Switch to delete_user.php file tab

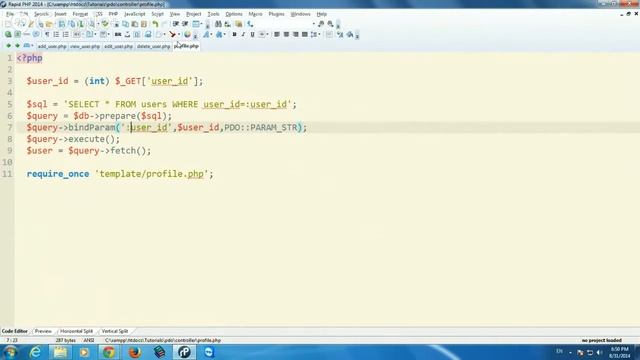click(153, 47)
